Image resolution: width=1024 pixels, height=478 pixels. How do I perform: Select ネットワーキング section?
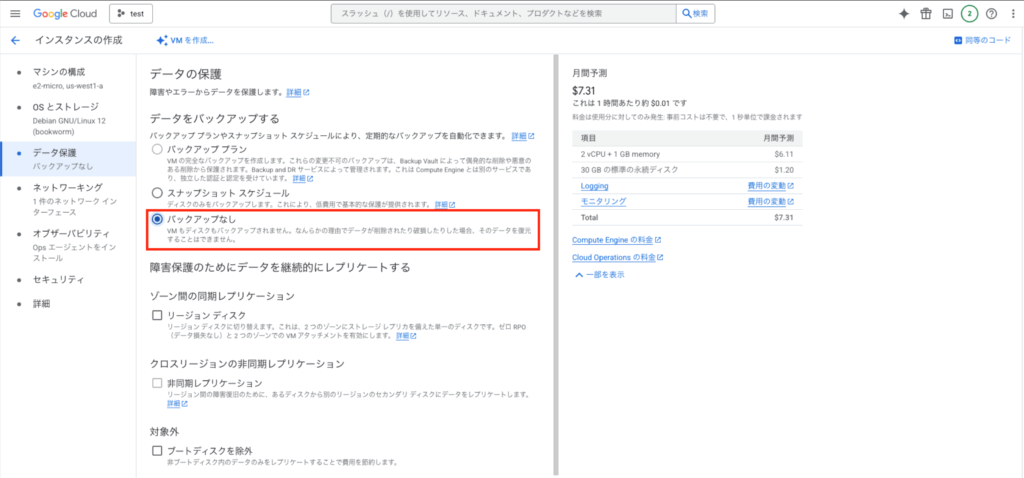(68, 199)
